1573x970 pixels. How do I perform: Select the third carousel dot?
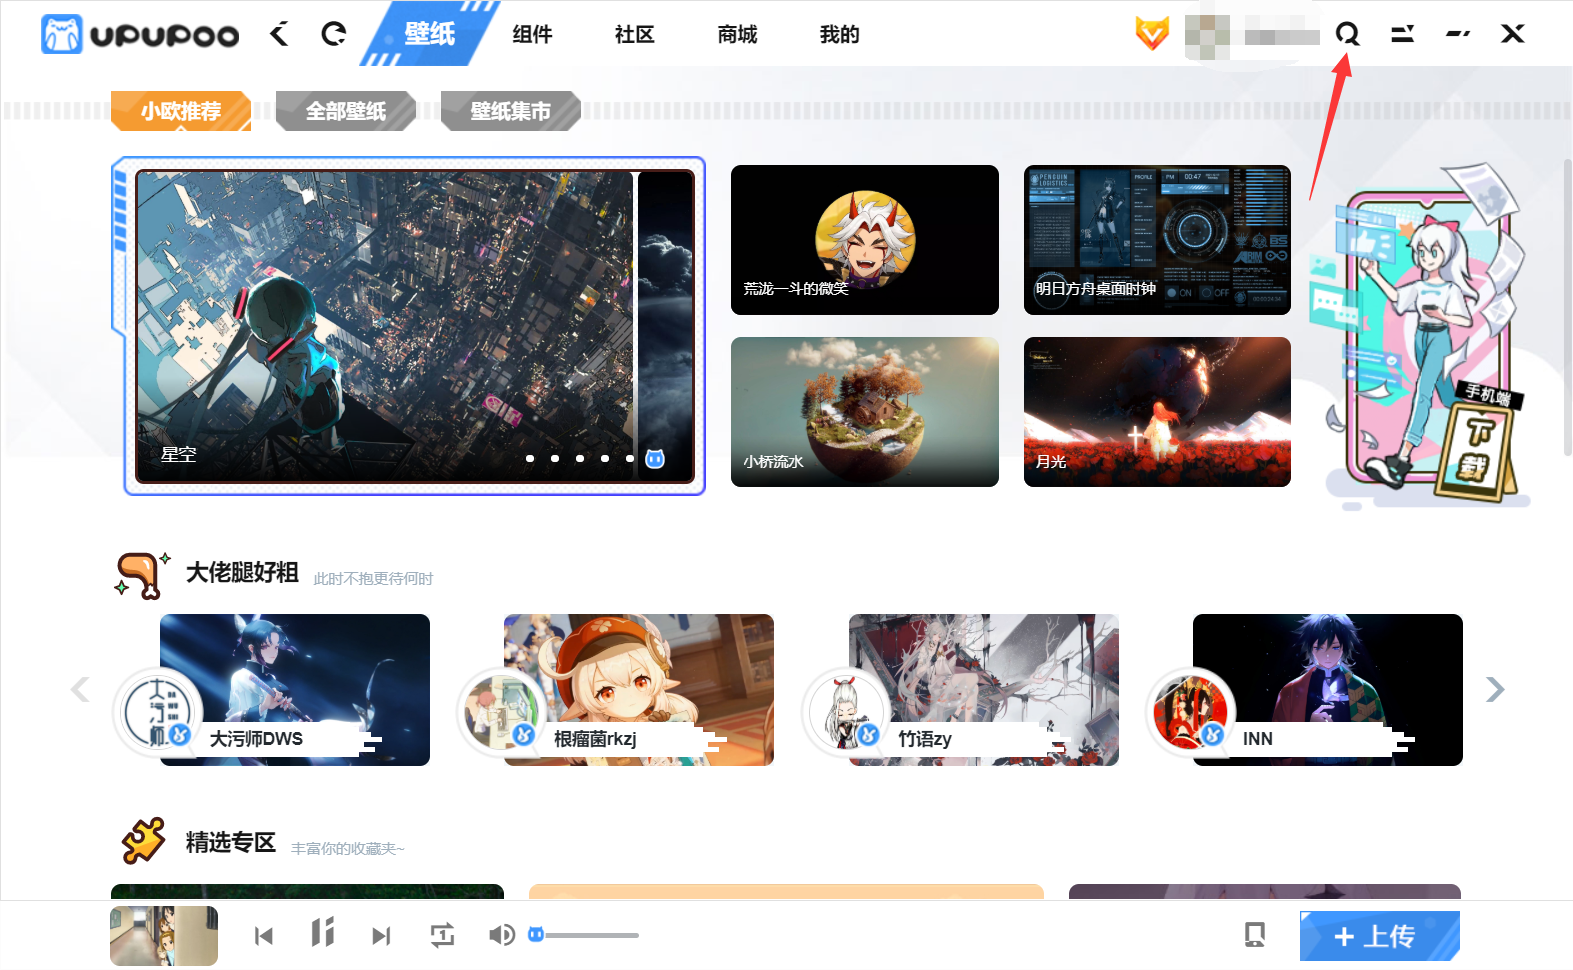pos(580,459)
